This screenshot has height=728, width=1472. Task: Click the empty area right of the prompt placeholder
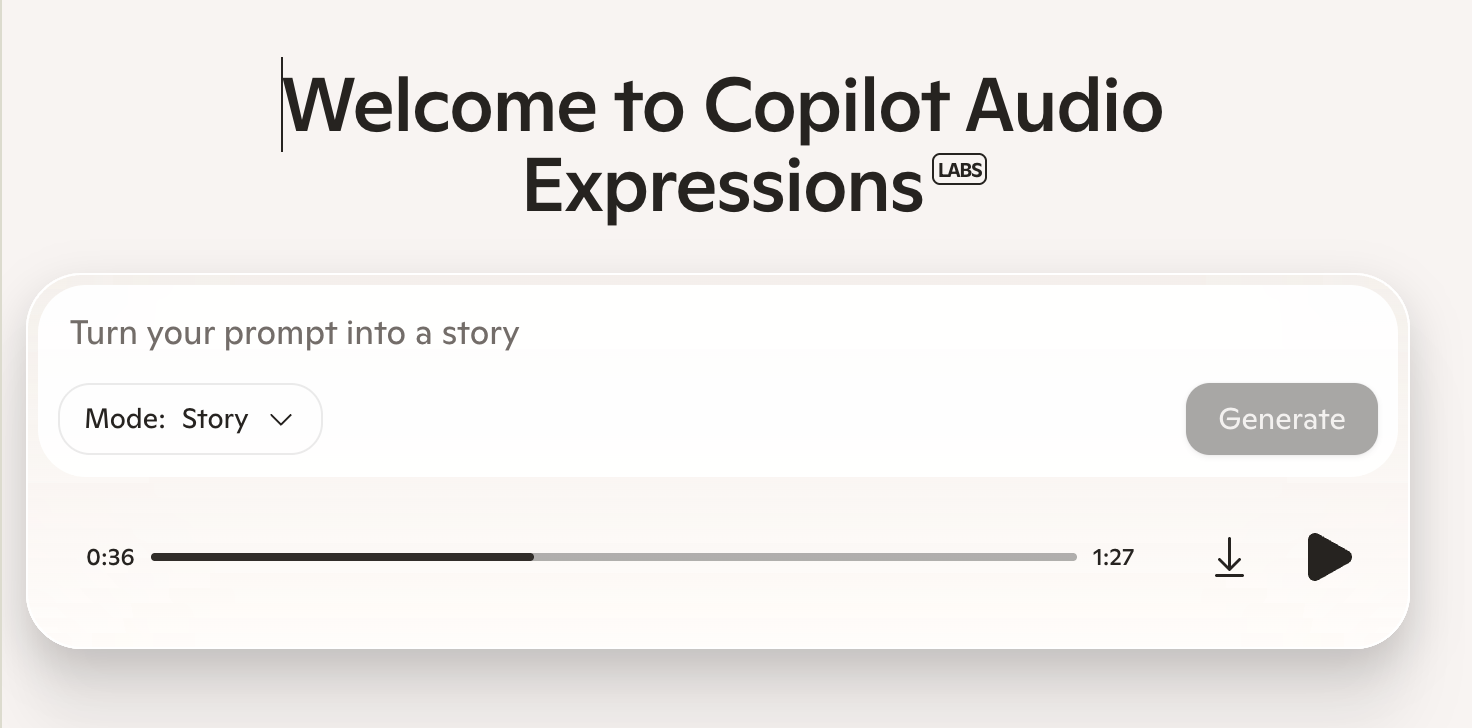pos(900,333)
